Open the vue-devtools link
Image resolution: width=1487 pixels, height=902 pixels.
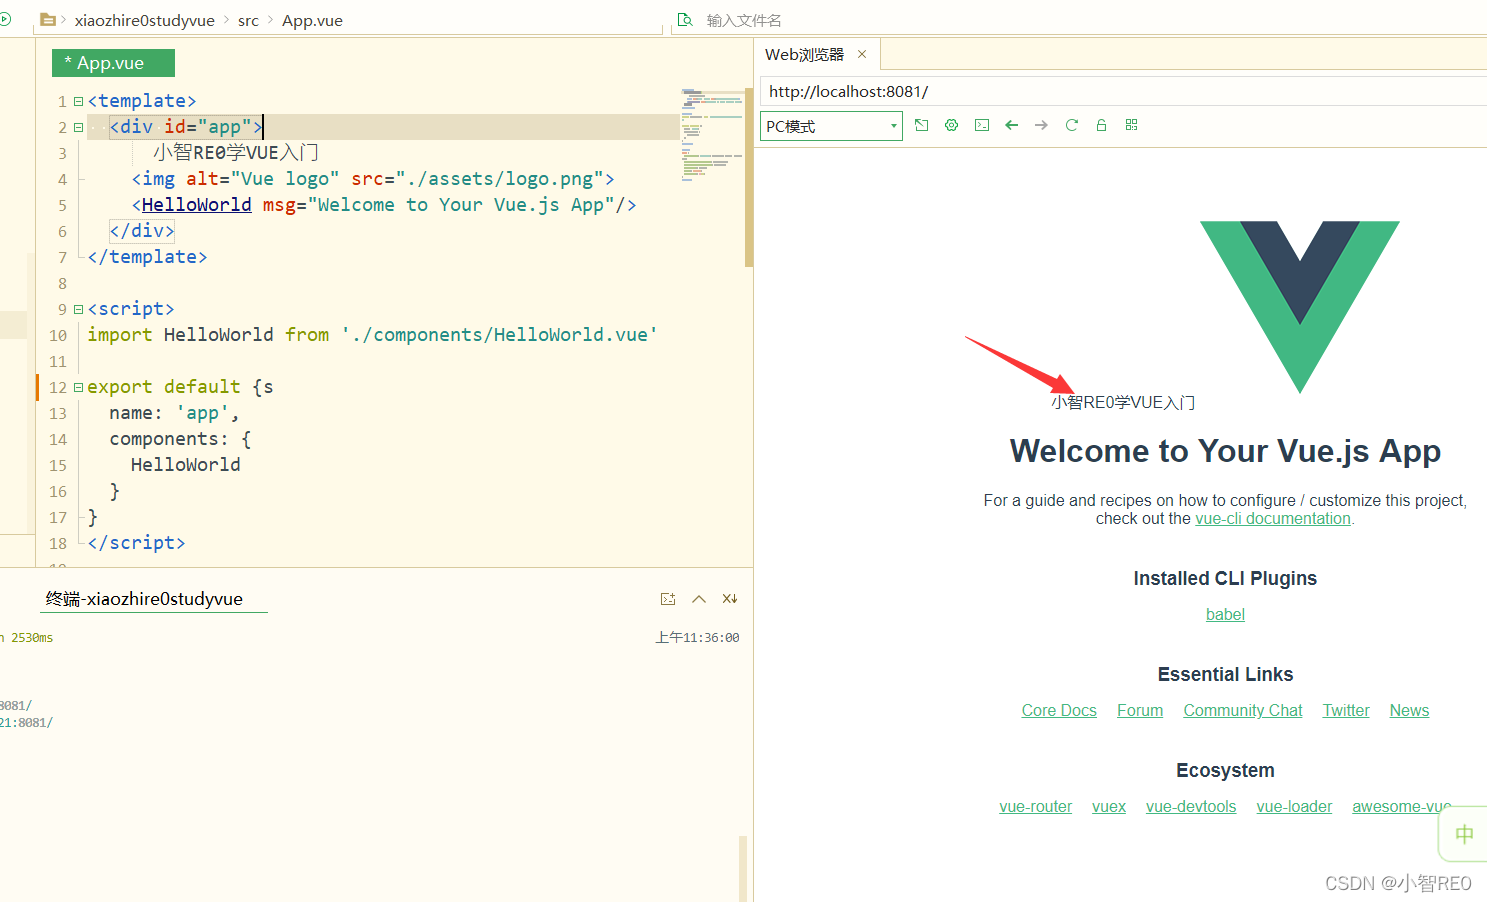(1191, 806)
